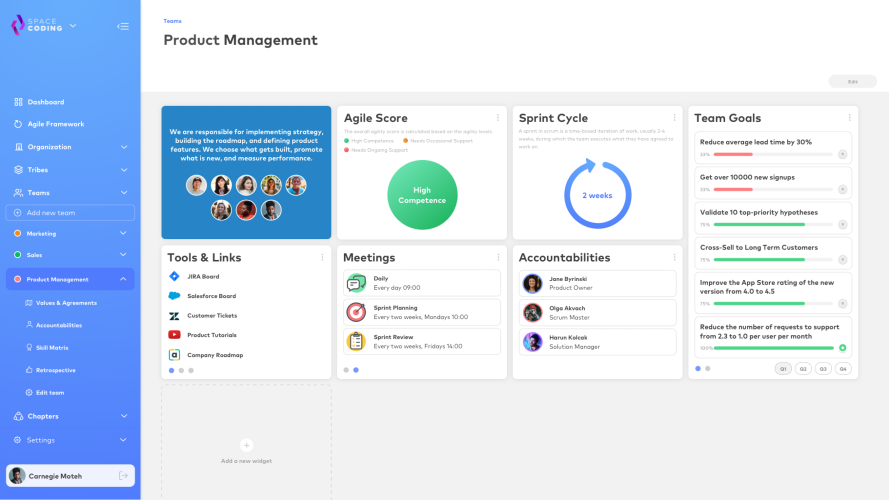Click the 2 weeks sprint cycle ring

tap(598, 194)
